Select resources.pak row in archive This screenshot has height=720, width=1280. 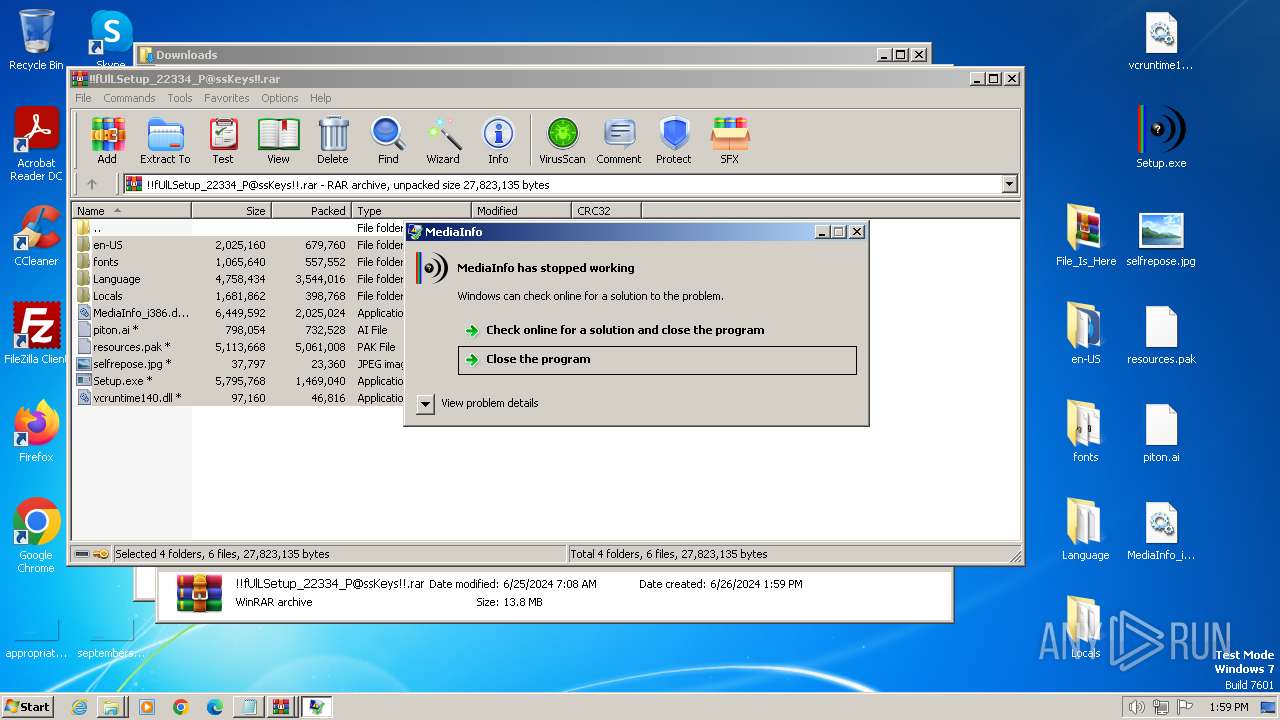click(239, 347)
